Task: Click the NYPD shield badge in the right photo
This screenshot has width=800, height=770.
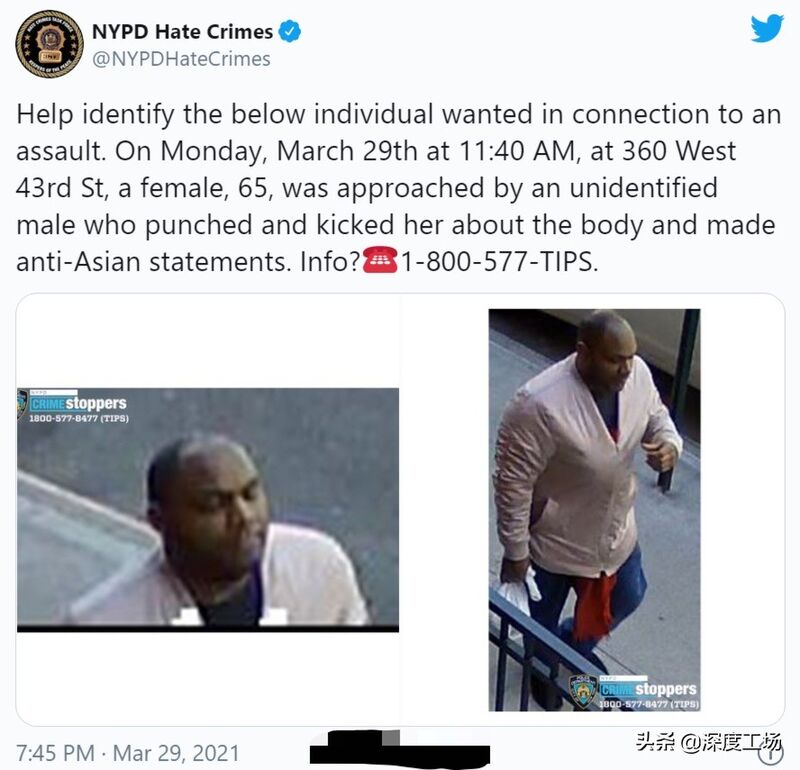Action: tap(584, 692)
